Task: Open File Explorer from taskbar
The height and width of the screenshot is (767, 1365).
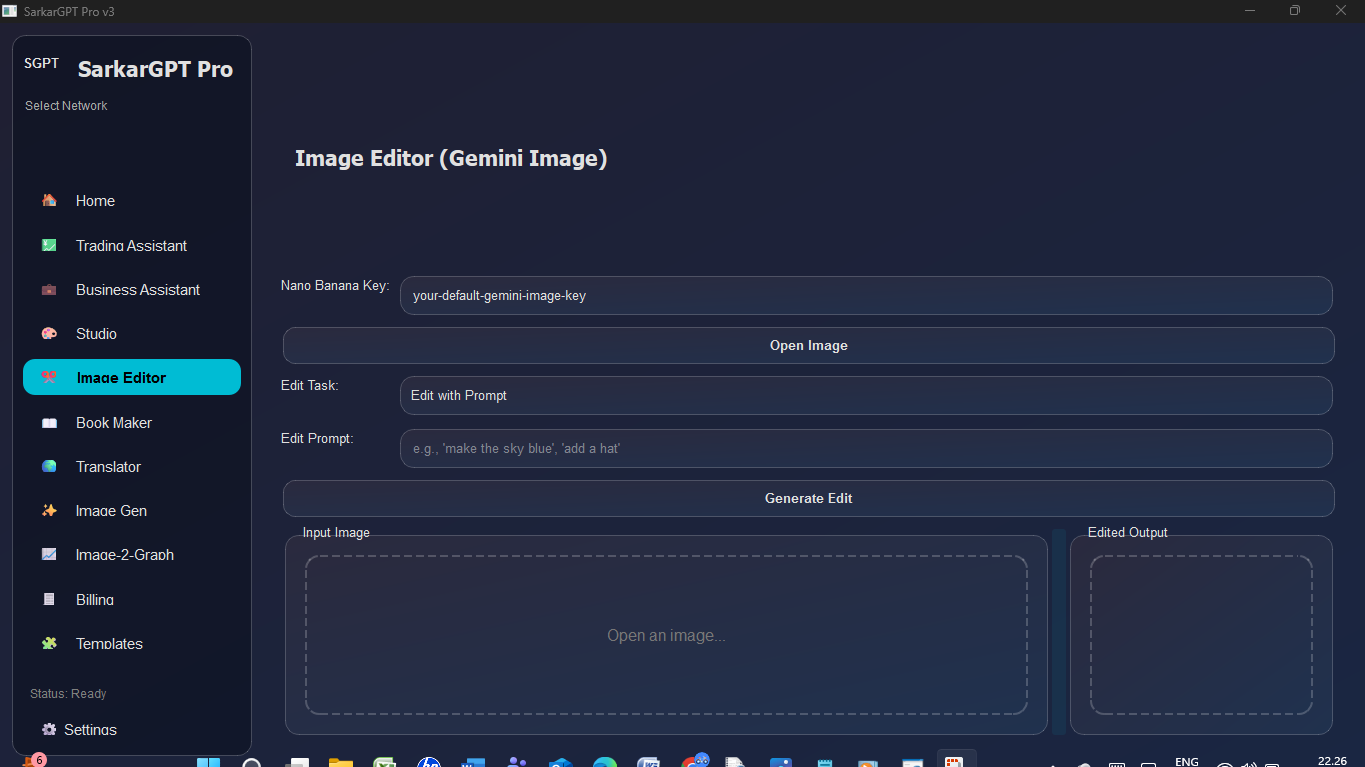Action: click(x=341, y=763)
